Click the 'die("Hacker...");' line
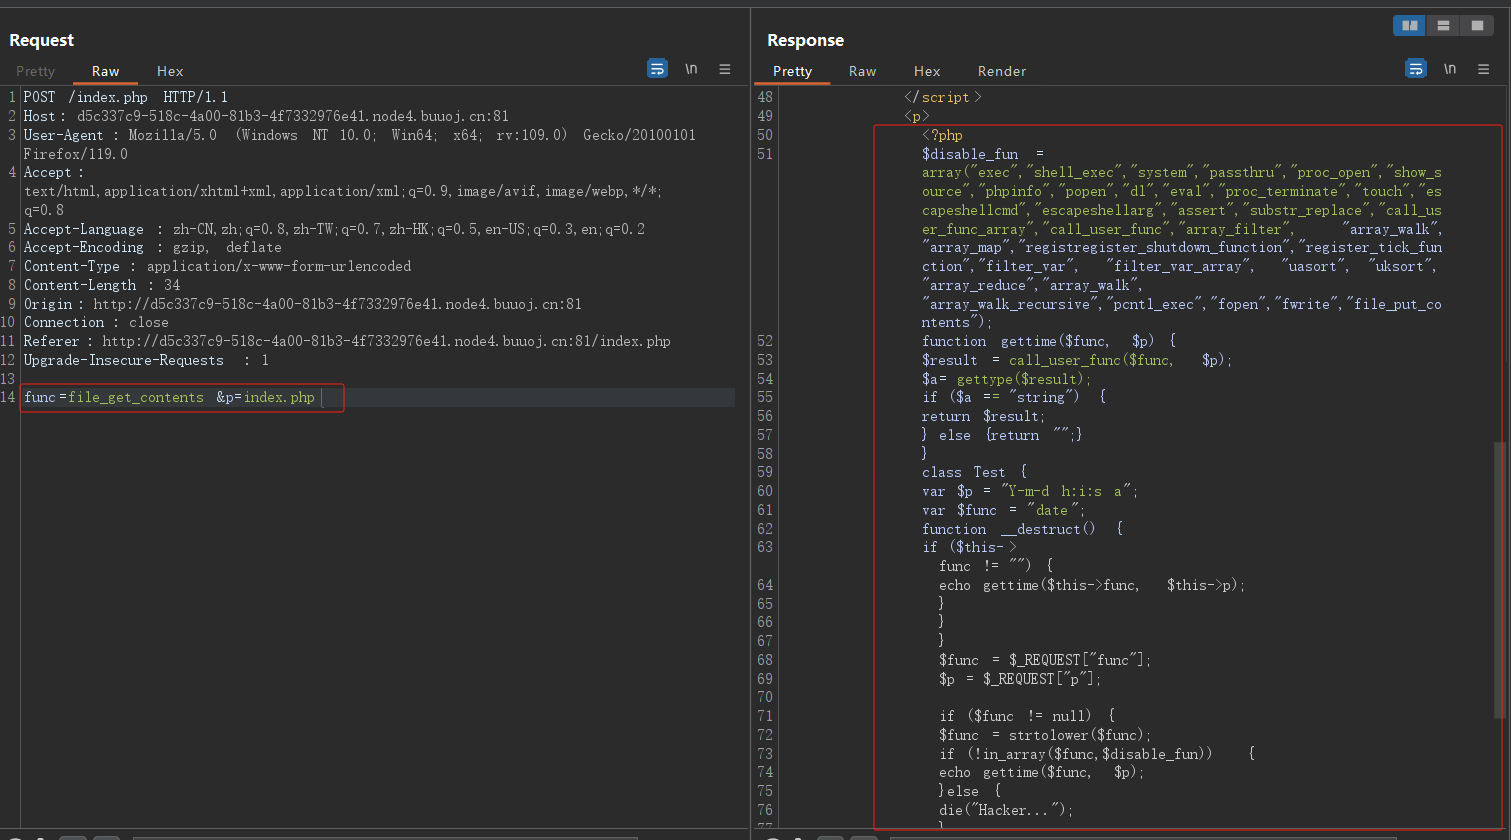Image resolution: width=1511 pixels, height=840 pixels. click(1006, 810)
